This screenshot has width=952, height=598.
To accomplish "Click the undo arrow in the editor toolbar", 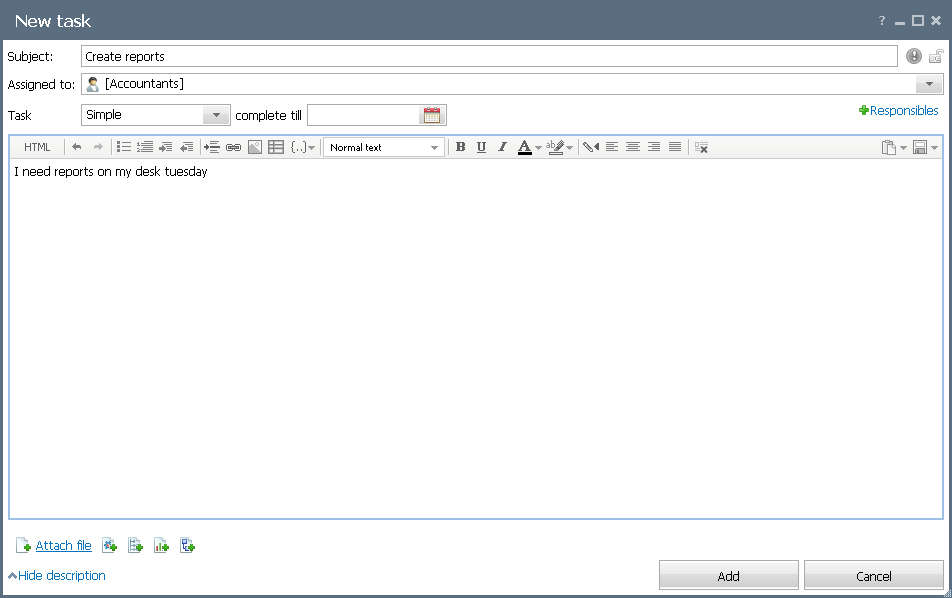I will [76, 147].
